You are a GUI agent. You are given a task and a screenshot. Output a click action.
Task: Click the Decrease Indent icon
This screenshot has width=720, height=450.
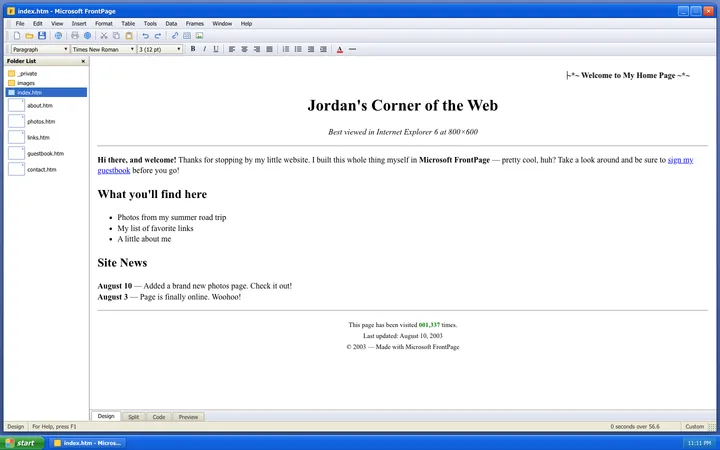[311, 49]
